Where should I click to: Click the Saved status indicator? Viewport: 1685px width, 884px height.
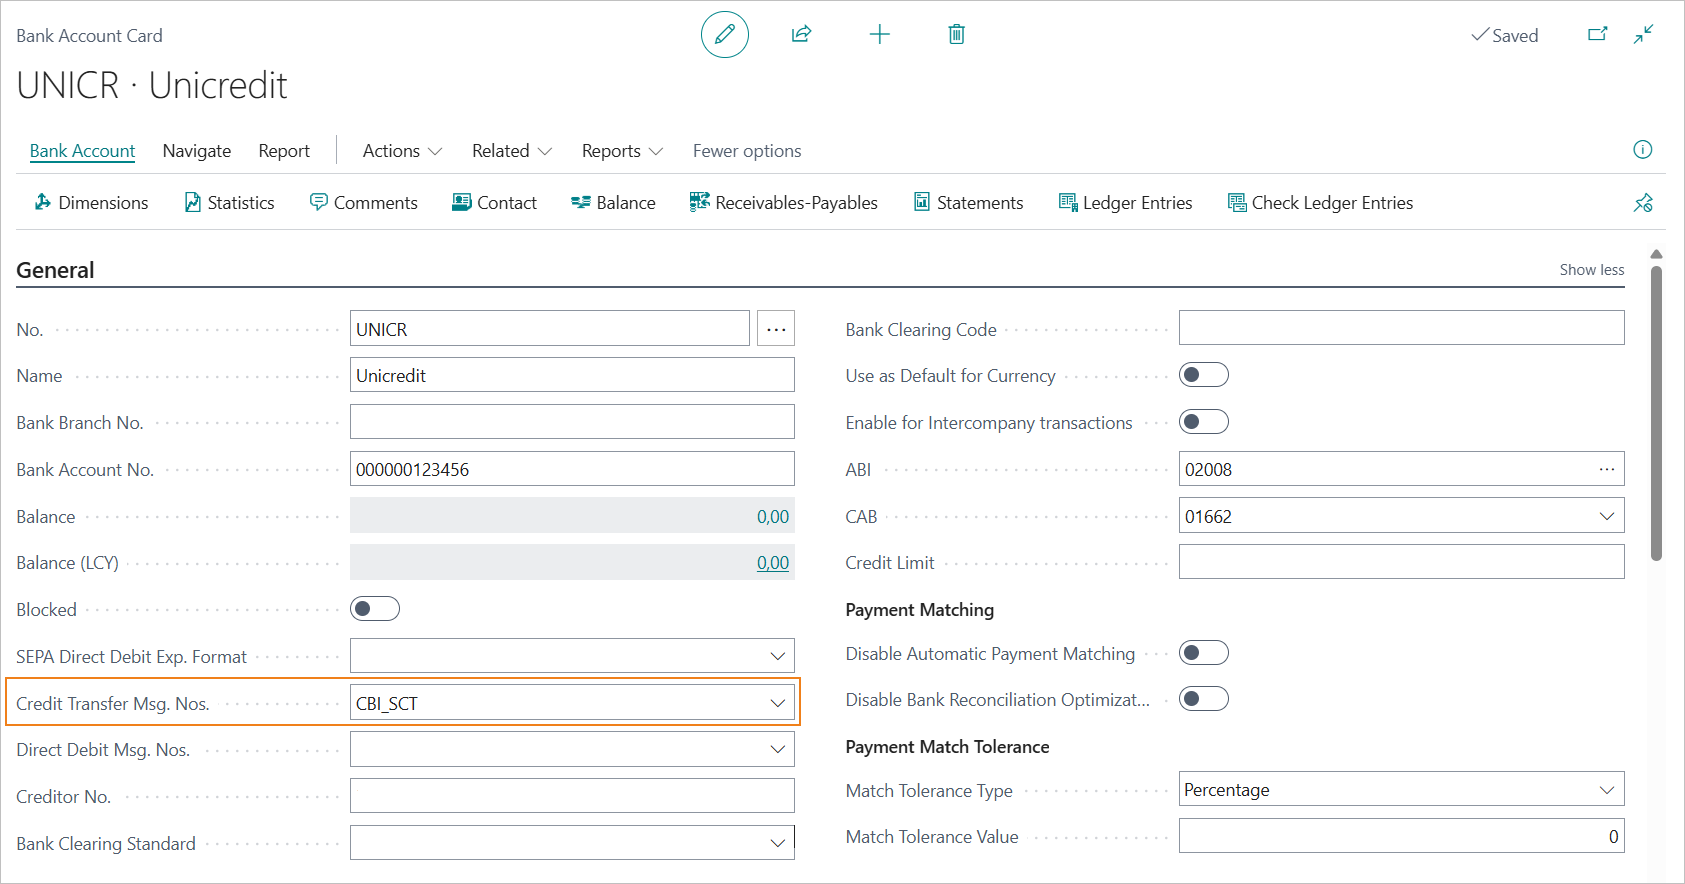click(x=1504, y=35)
